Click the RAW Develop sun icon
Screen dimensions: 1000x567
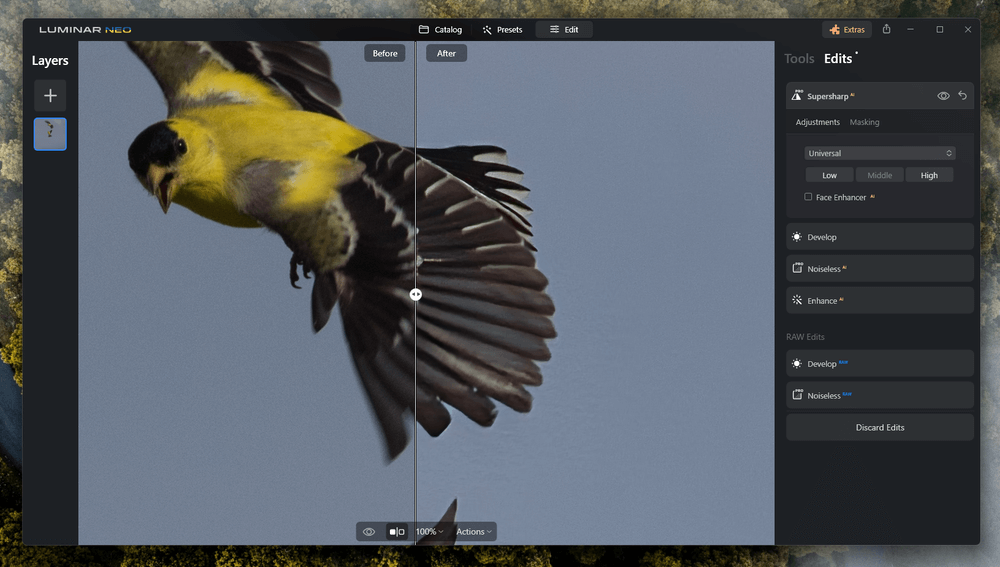click(797, 364)
